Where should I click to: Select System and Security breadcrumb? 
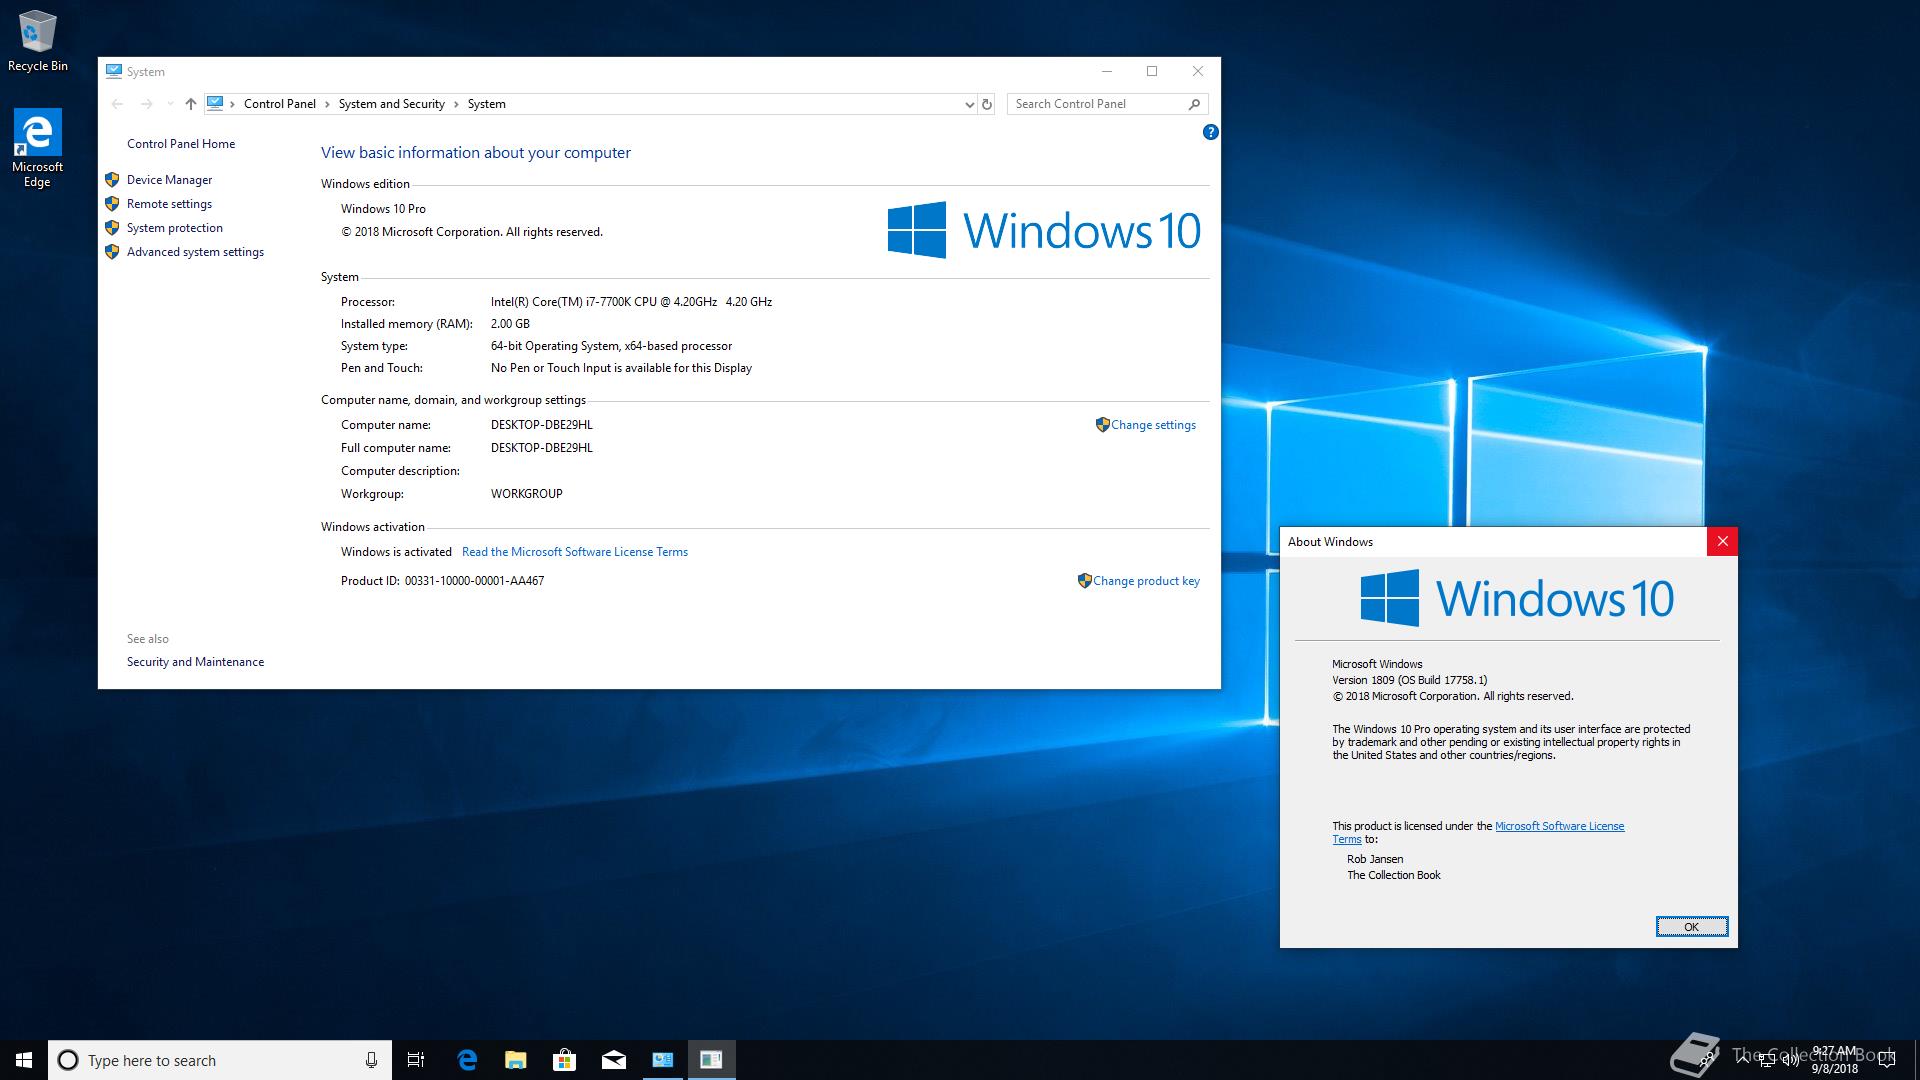(x=391, y=104)
